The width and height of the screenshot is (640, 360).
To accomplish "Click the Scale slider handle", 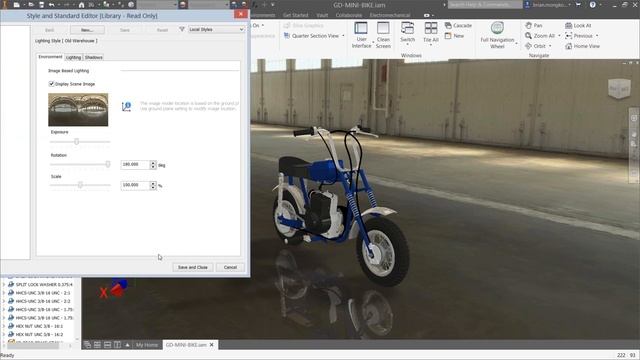I will 80,185.
